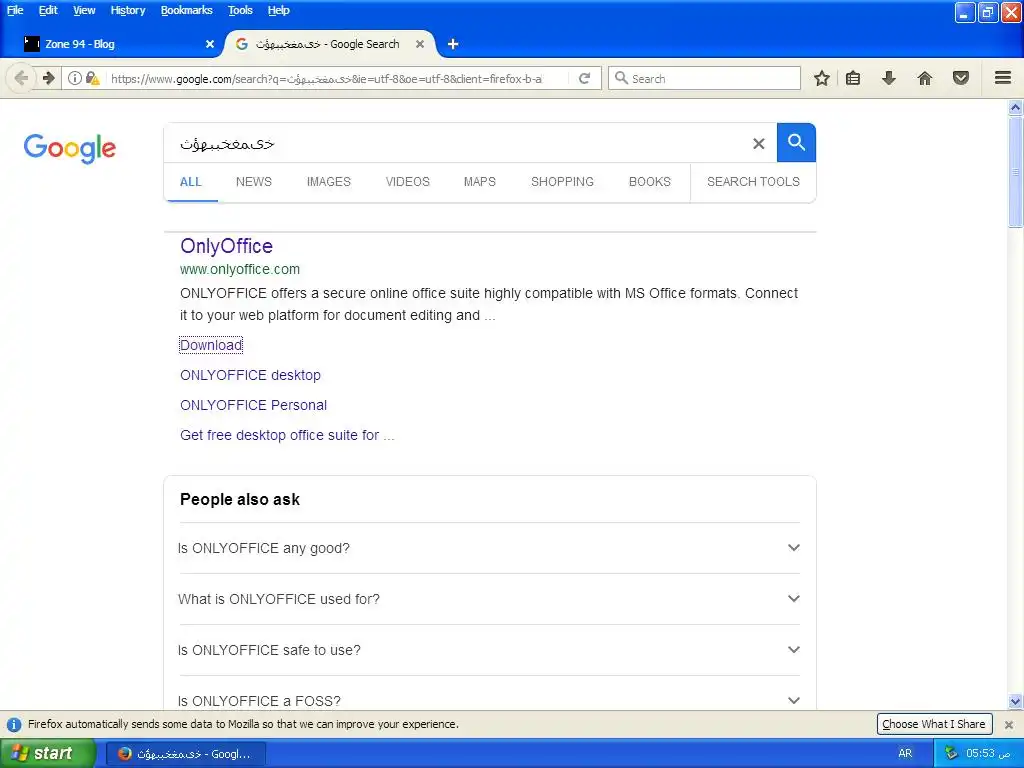Click the vertical scrollbar thumb
The image size is (1024, 768).
point(1015,172)
